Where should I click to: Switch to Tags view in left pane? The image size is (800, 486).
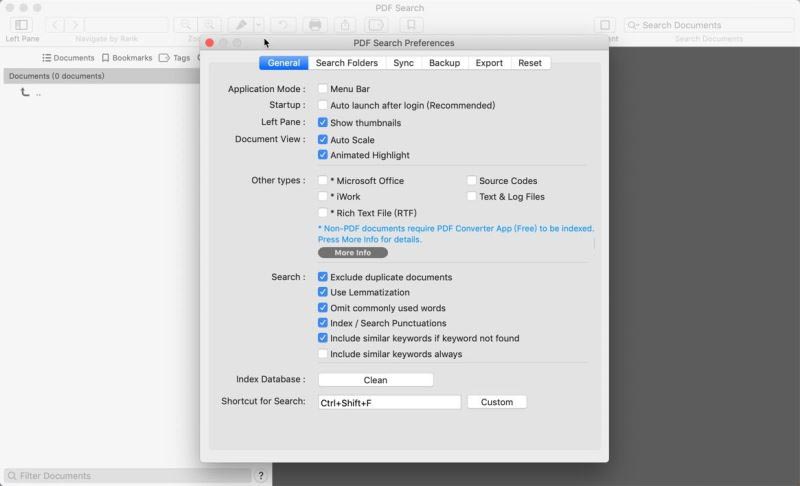174,58
